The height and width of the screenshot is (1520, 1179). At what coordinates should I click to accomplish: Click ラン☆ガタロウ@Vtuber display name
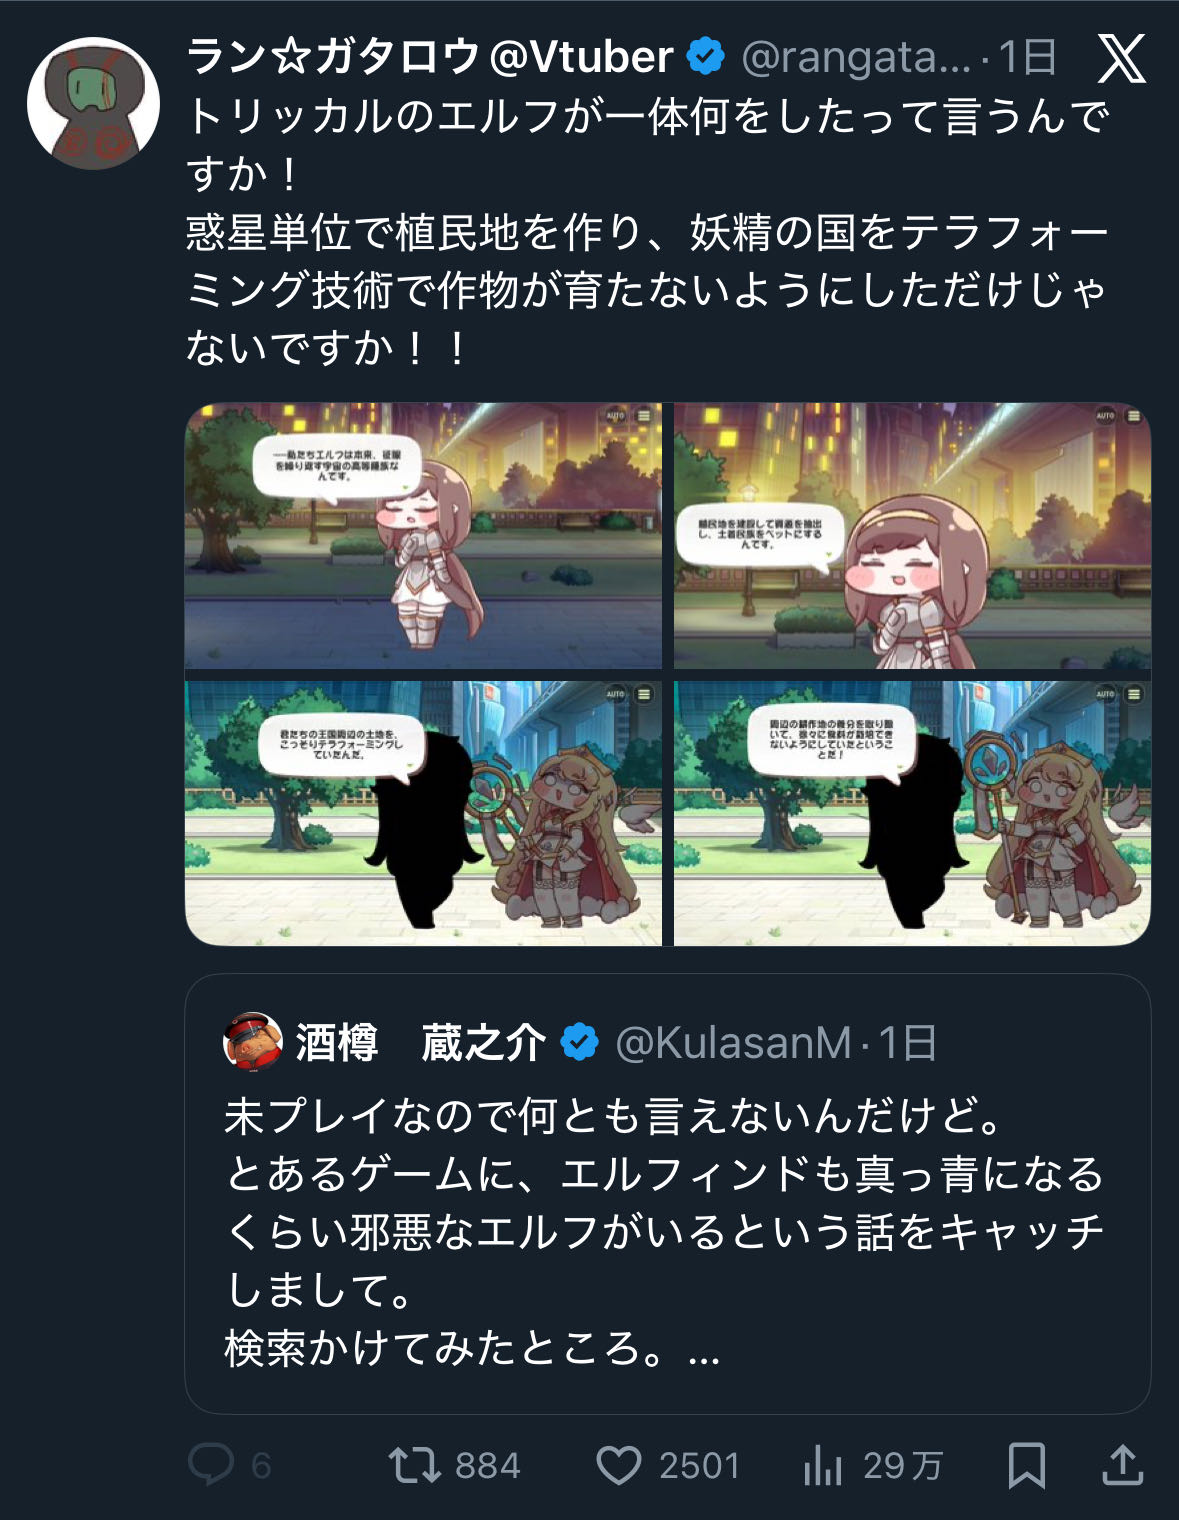[x=430, y=57]
